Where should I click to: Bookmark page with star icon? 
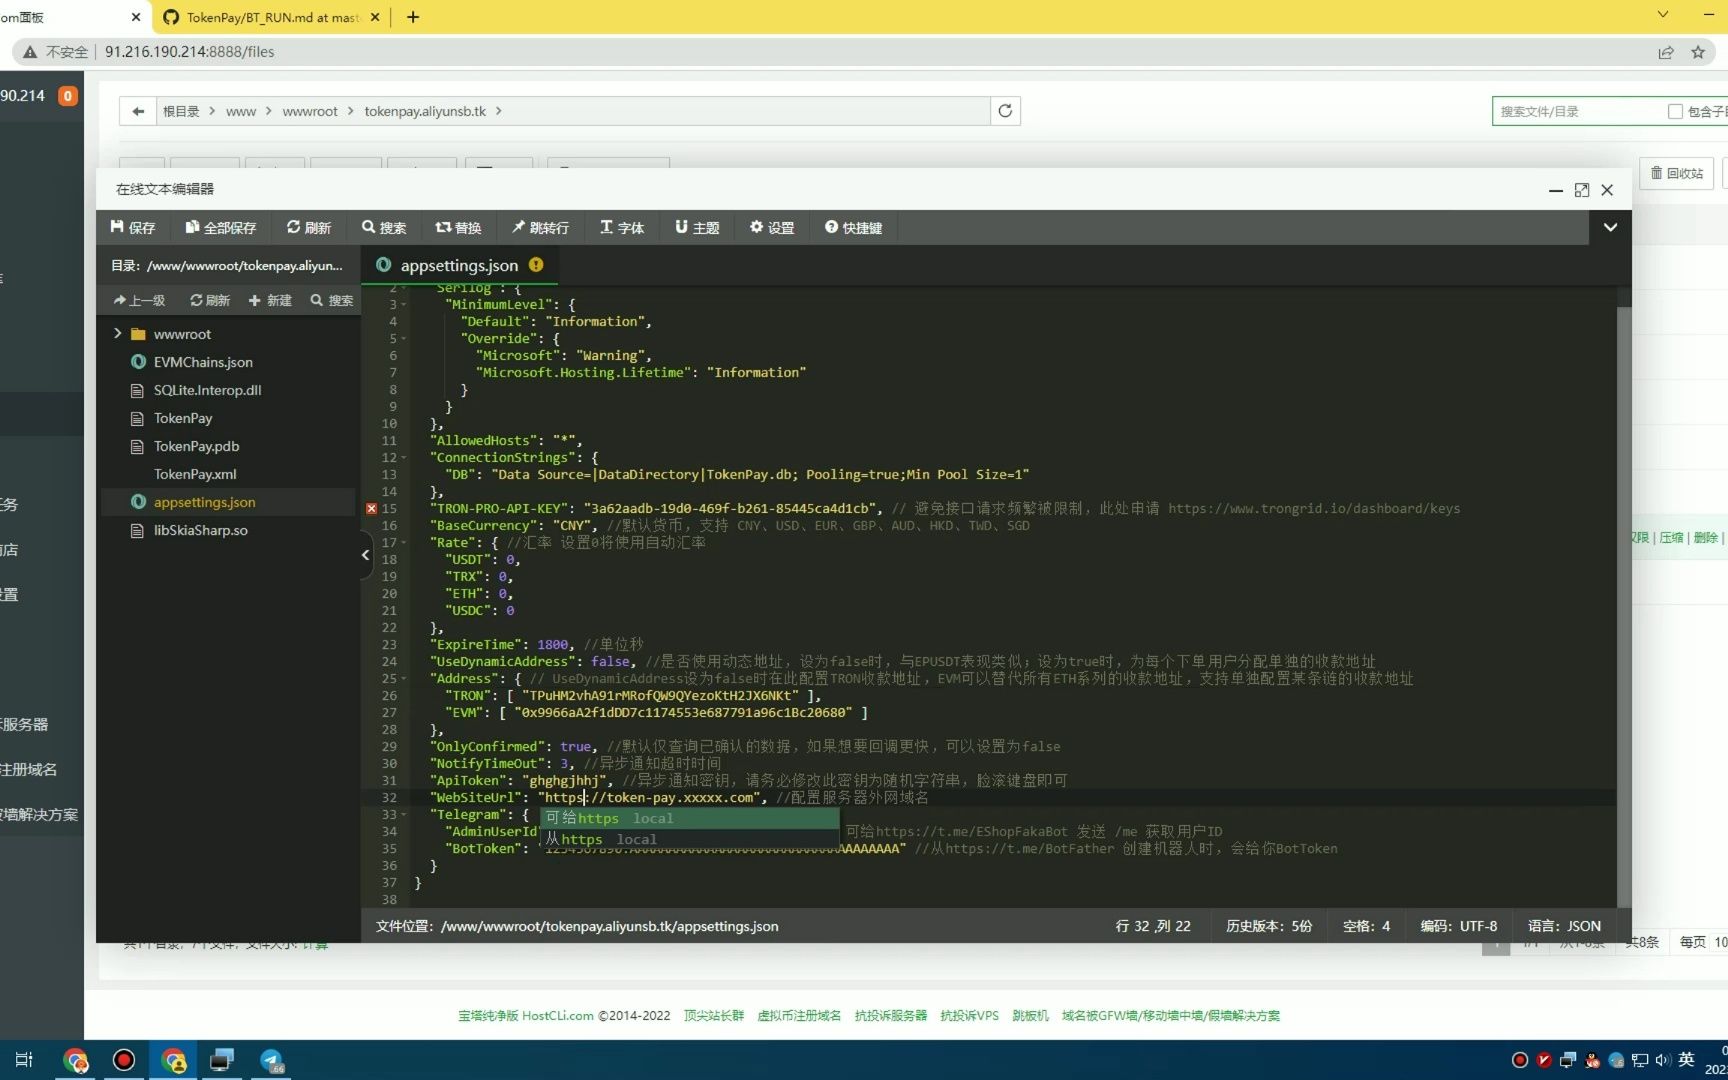click(x=1698, y=52)
